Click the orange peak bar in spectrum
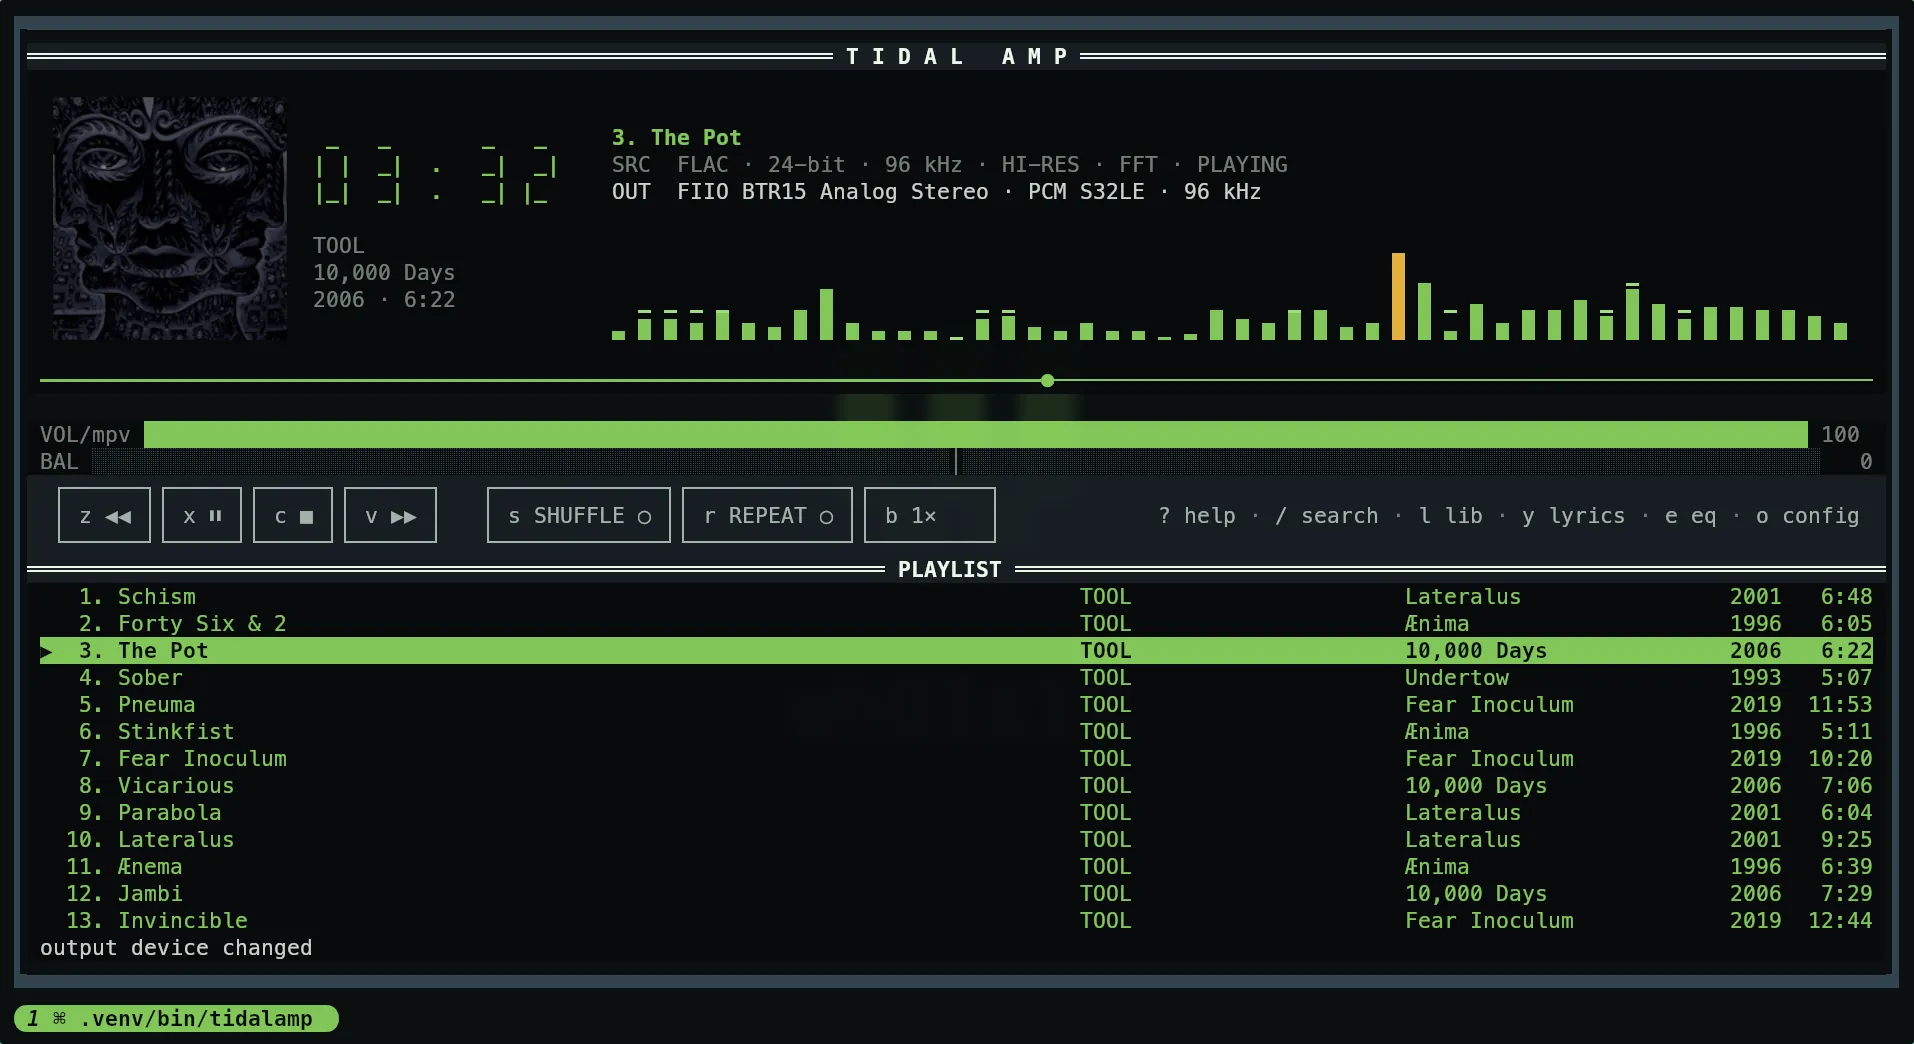Screen dimensions: 1914x1044 point(1398,296)
